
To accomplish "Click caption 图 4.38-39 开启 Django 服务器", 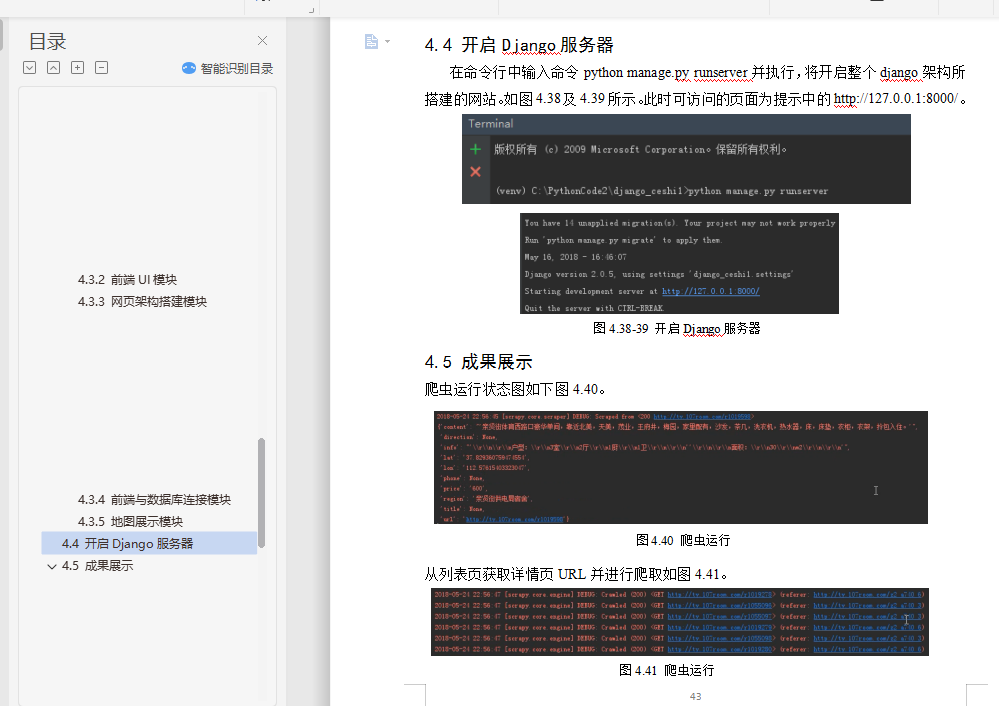I will [677, 329].
